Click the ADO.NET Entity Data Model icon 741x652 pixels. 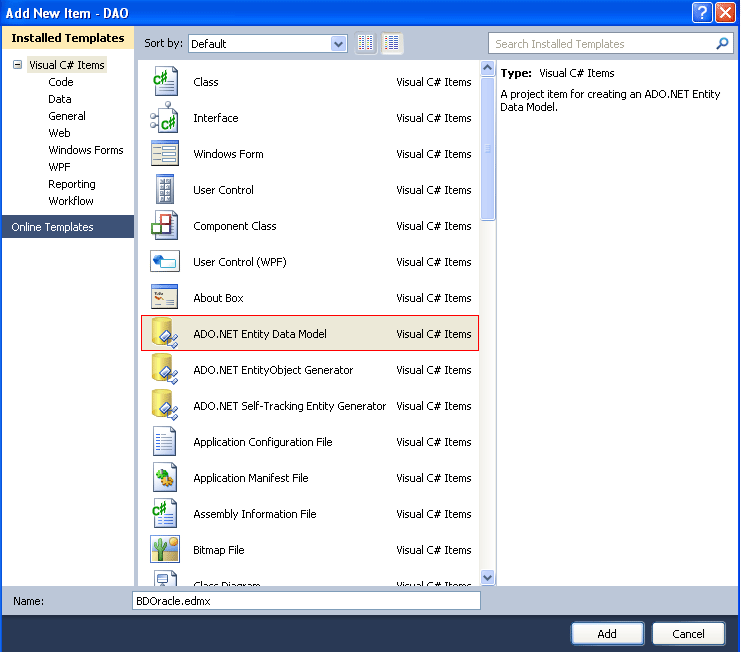tap(165, 334)
